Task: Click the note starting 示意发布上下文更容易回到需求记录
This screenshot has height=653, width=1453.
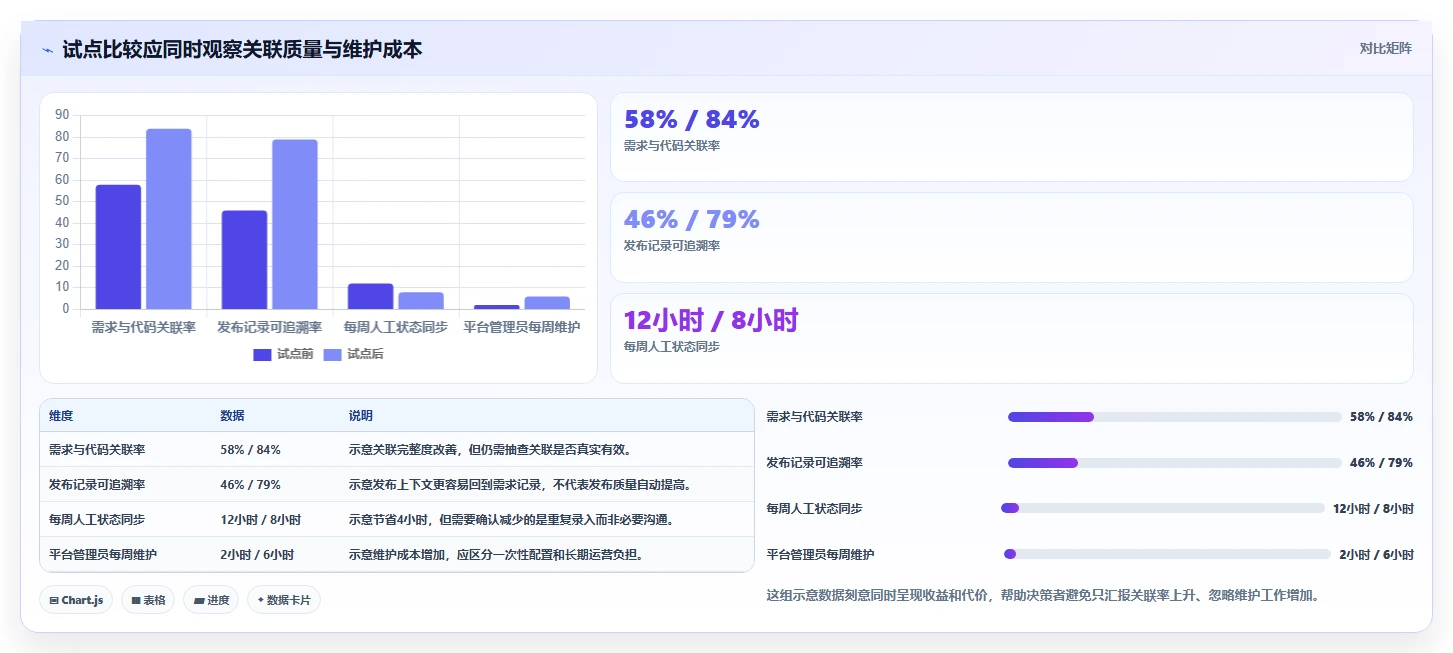Action: [x=520, y=485]
